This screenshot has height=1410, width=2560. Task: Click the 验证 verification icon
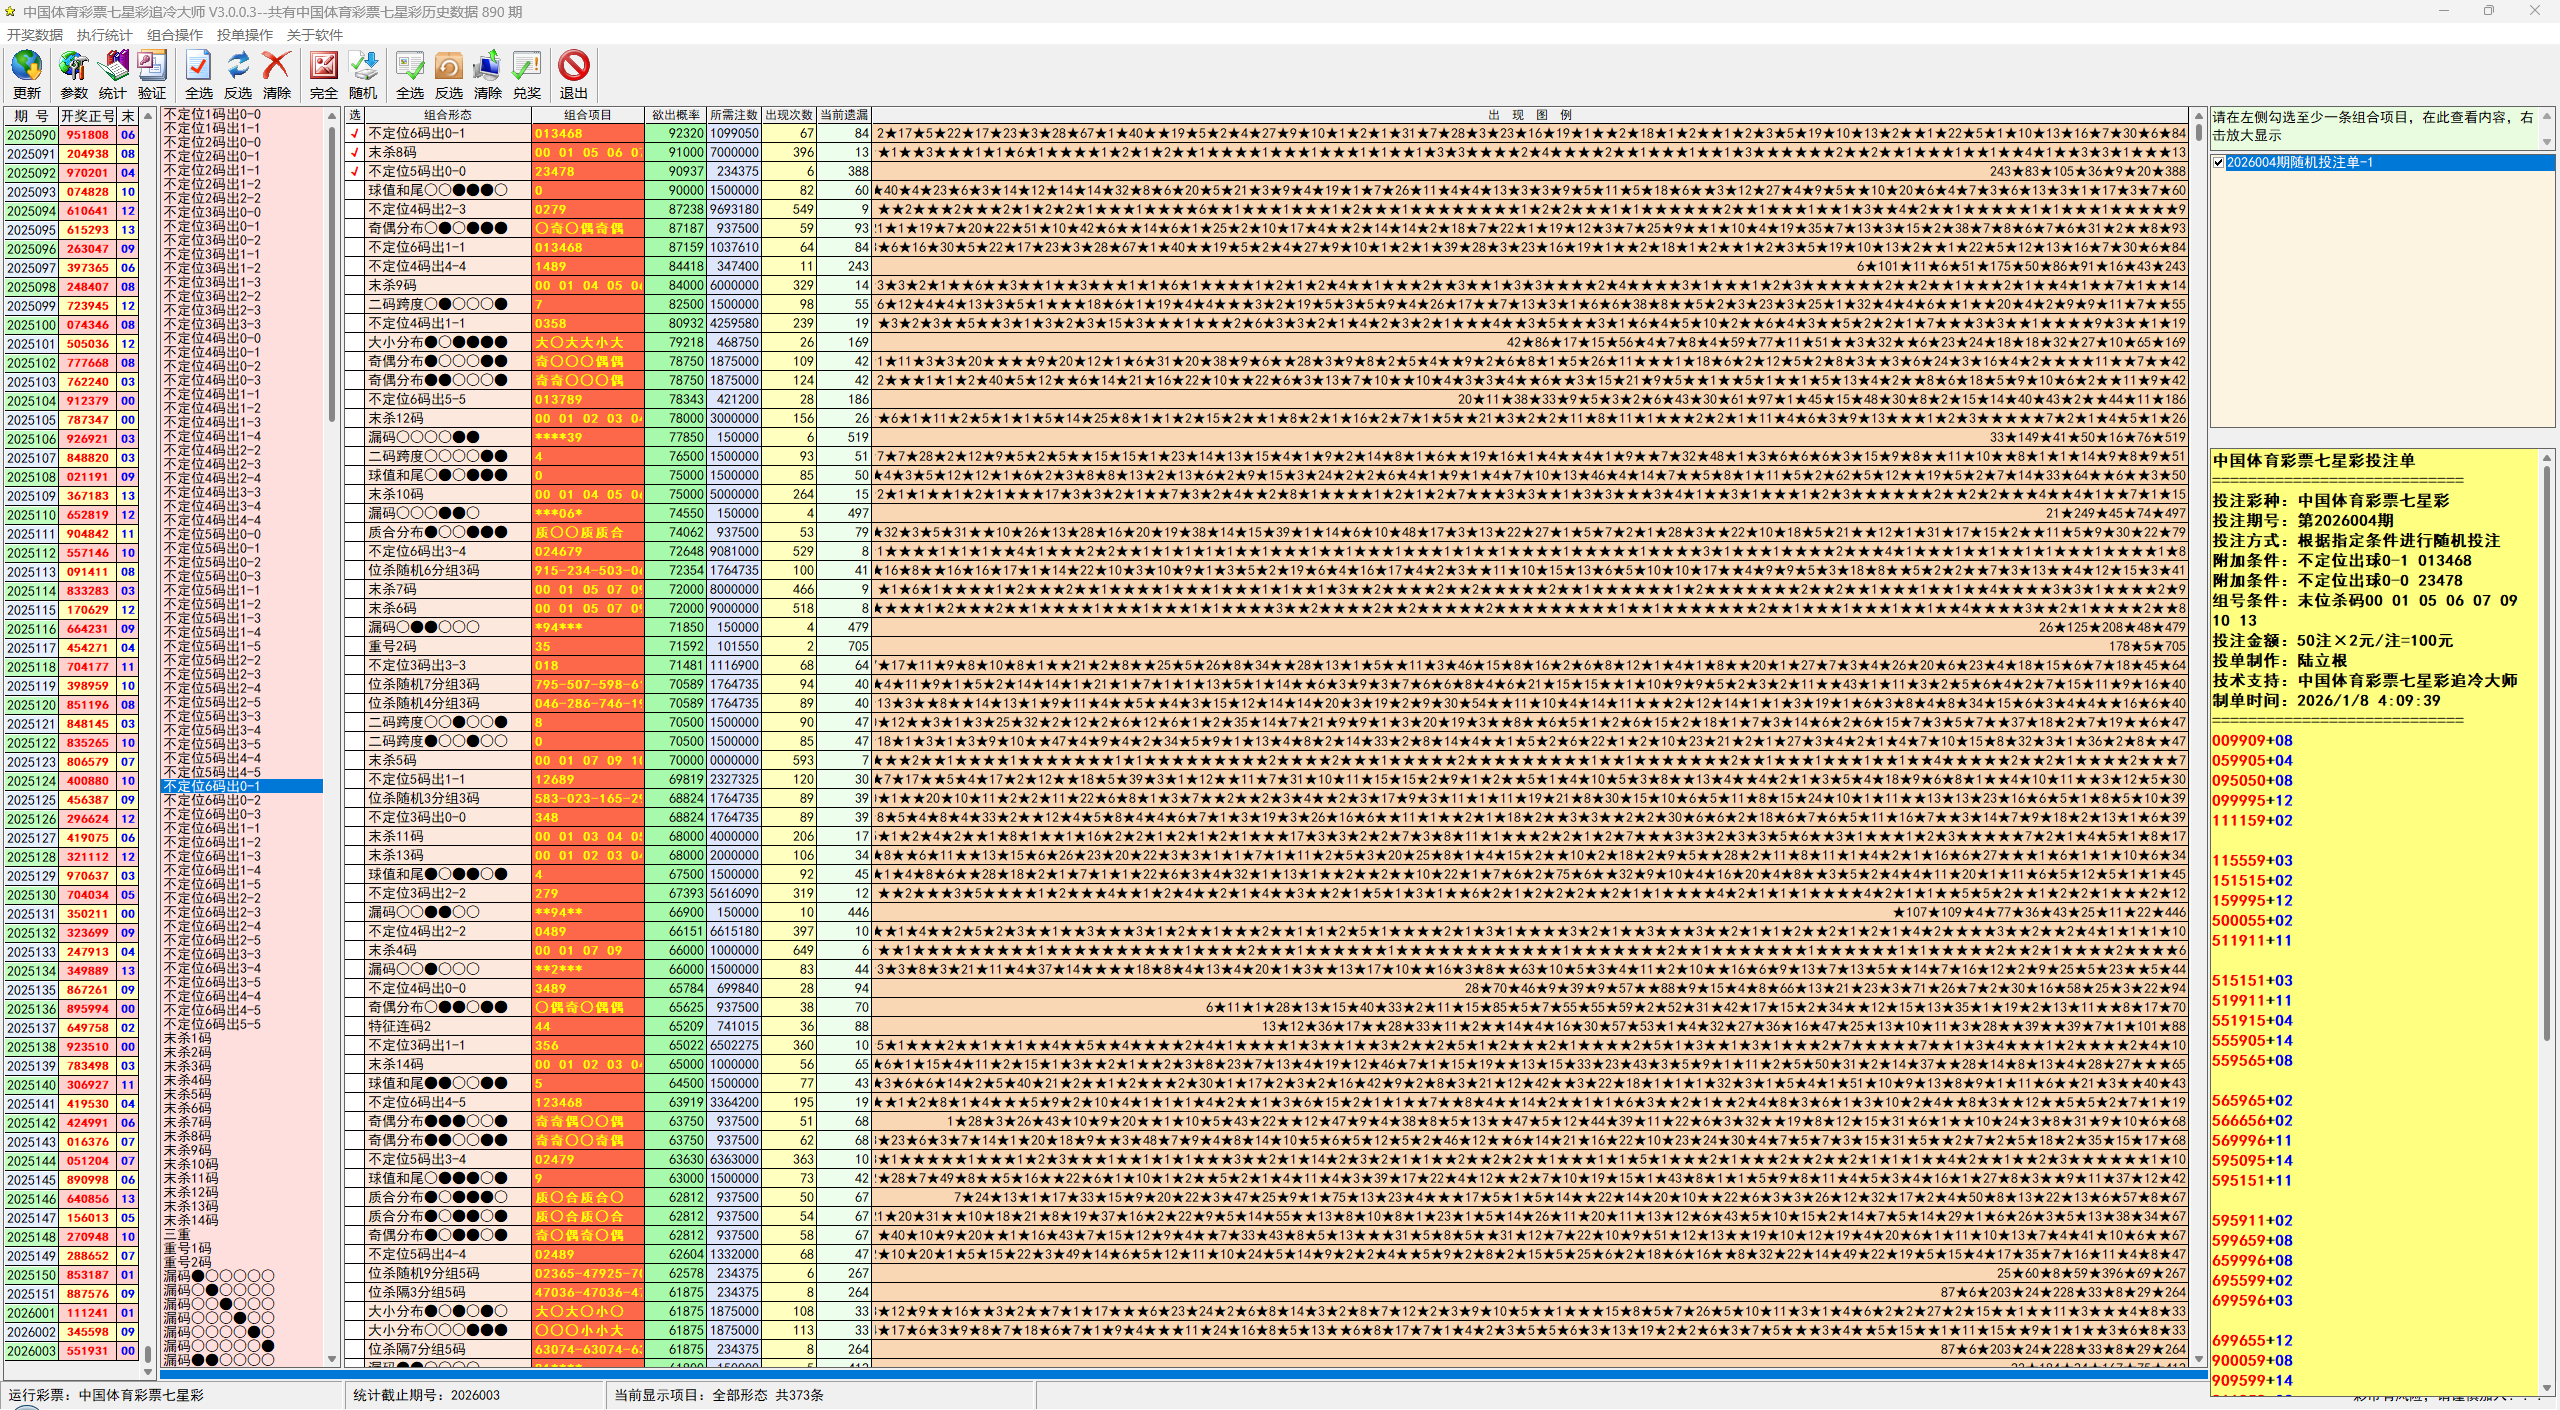tap(152, 67)
